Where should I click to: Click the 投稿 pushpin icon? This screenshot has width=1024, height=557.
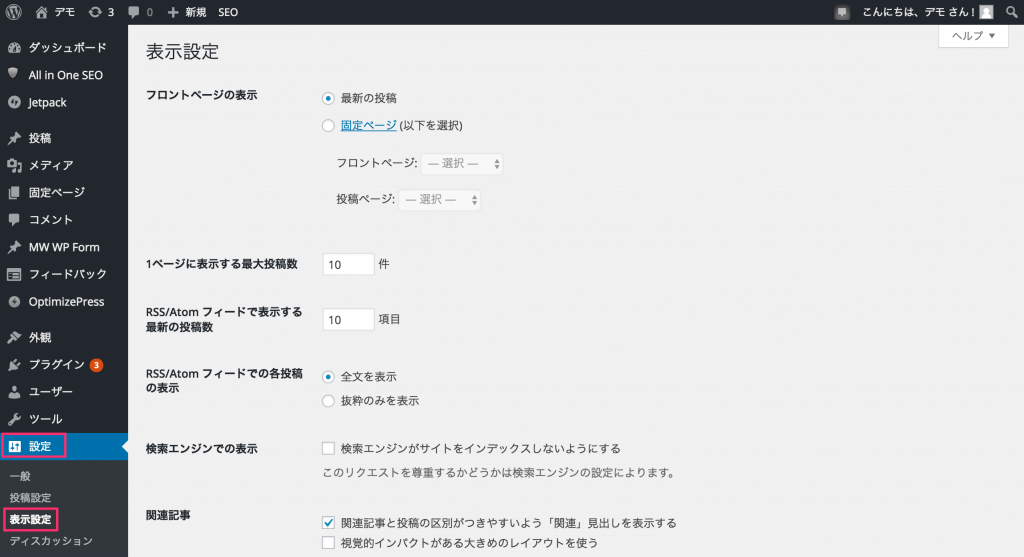tap(14, 138)
